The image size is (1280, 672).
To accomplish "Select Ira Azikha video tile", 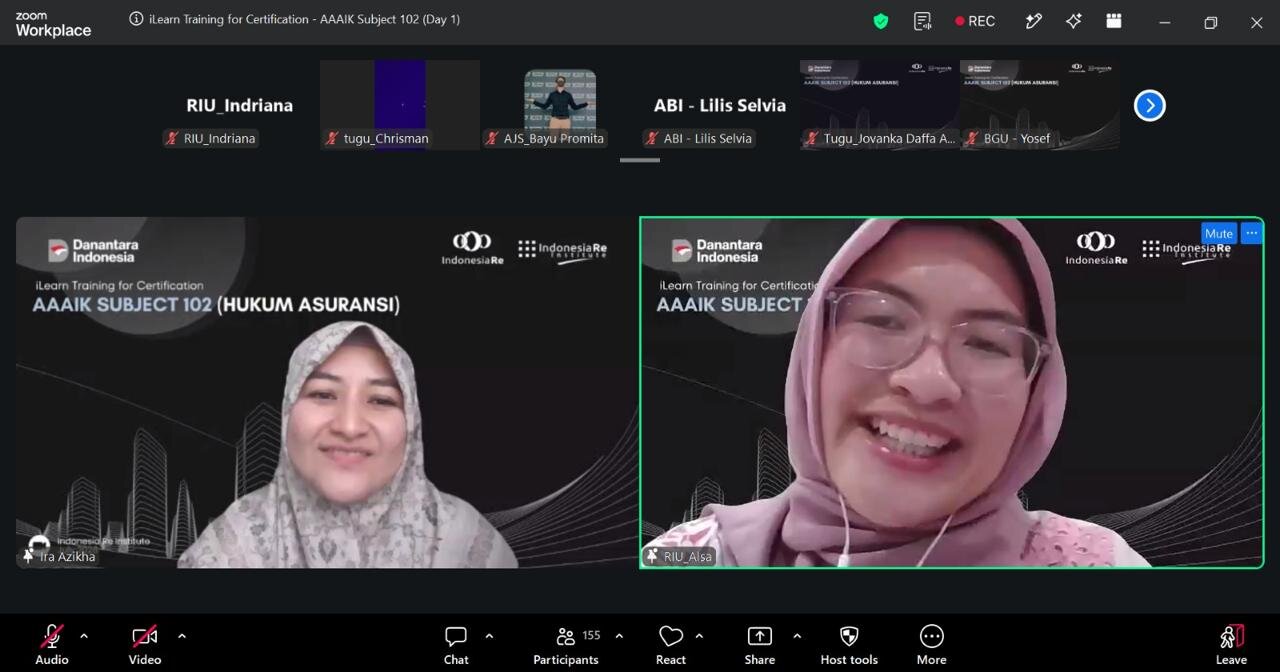I will [x=327, y=392].
